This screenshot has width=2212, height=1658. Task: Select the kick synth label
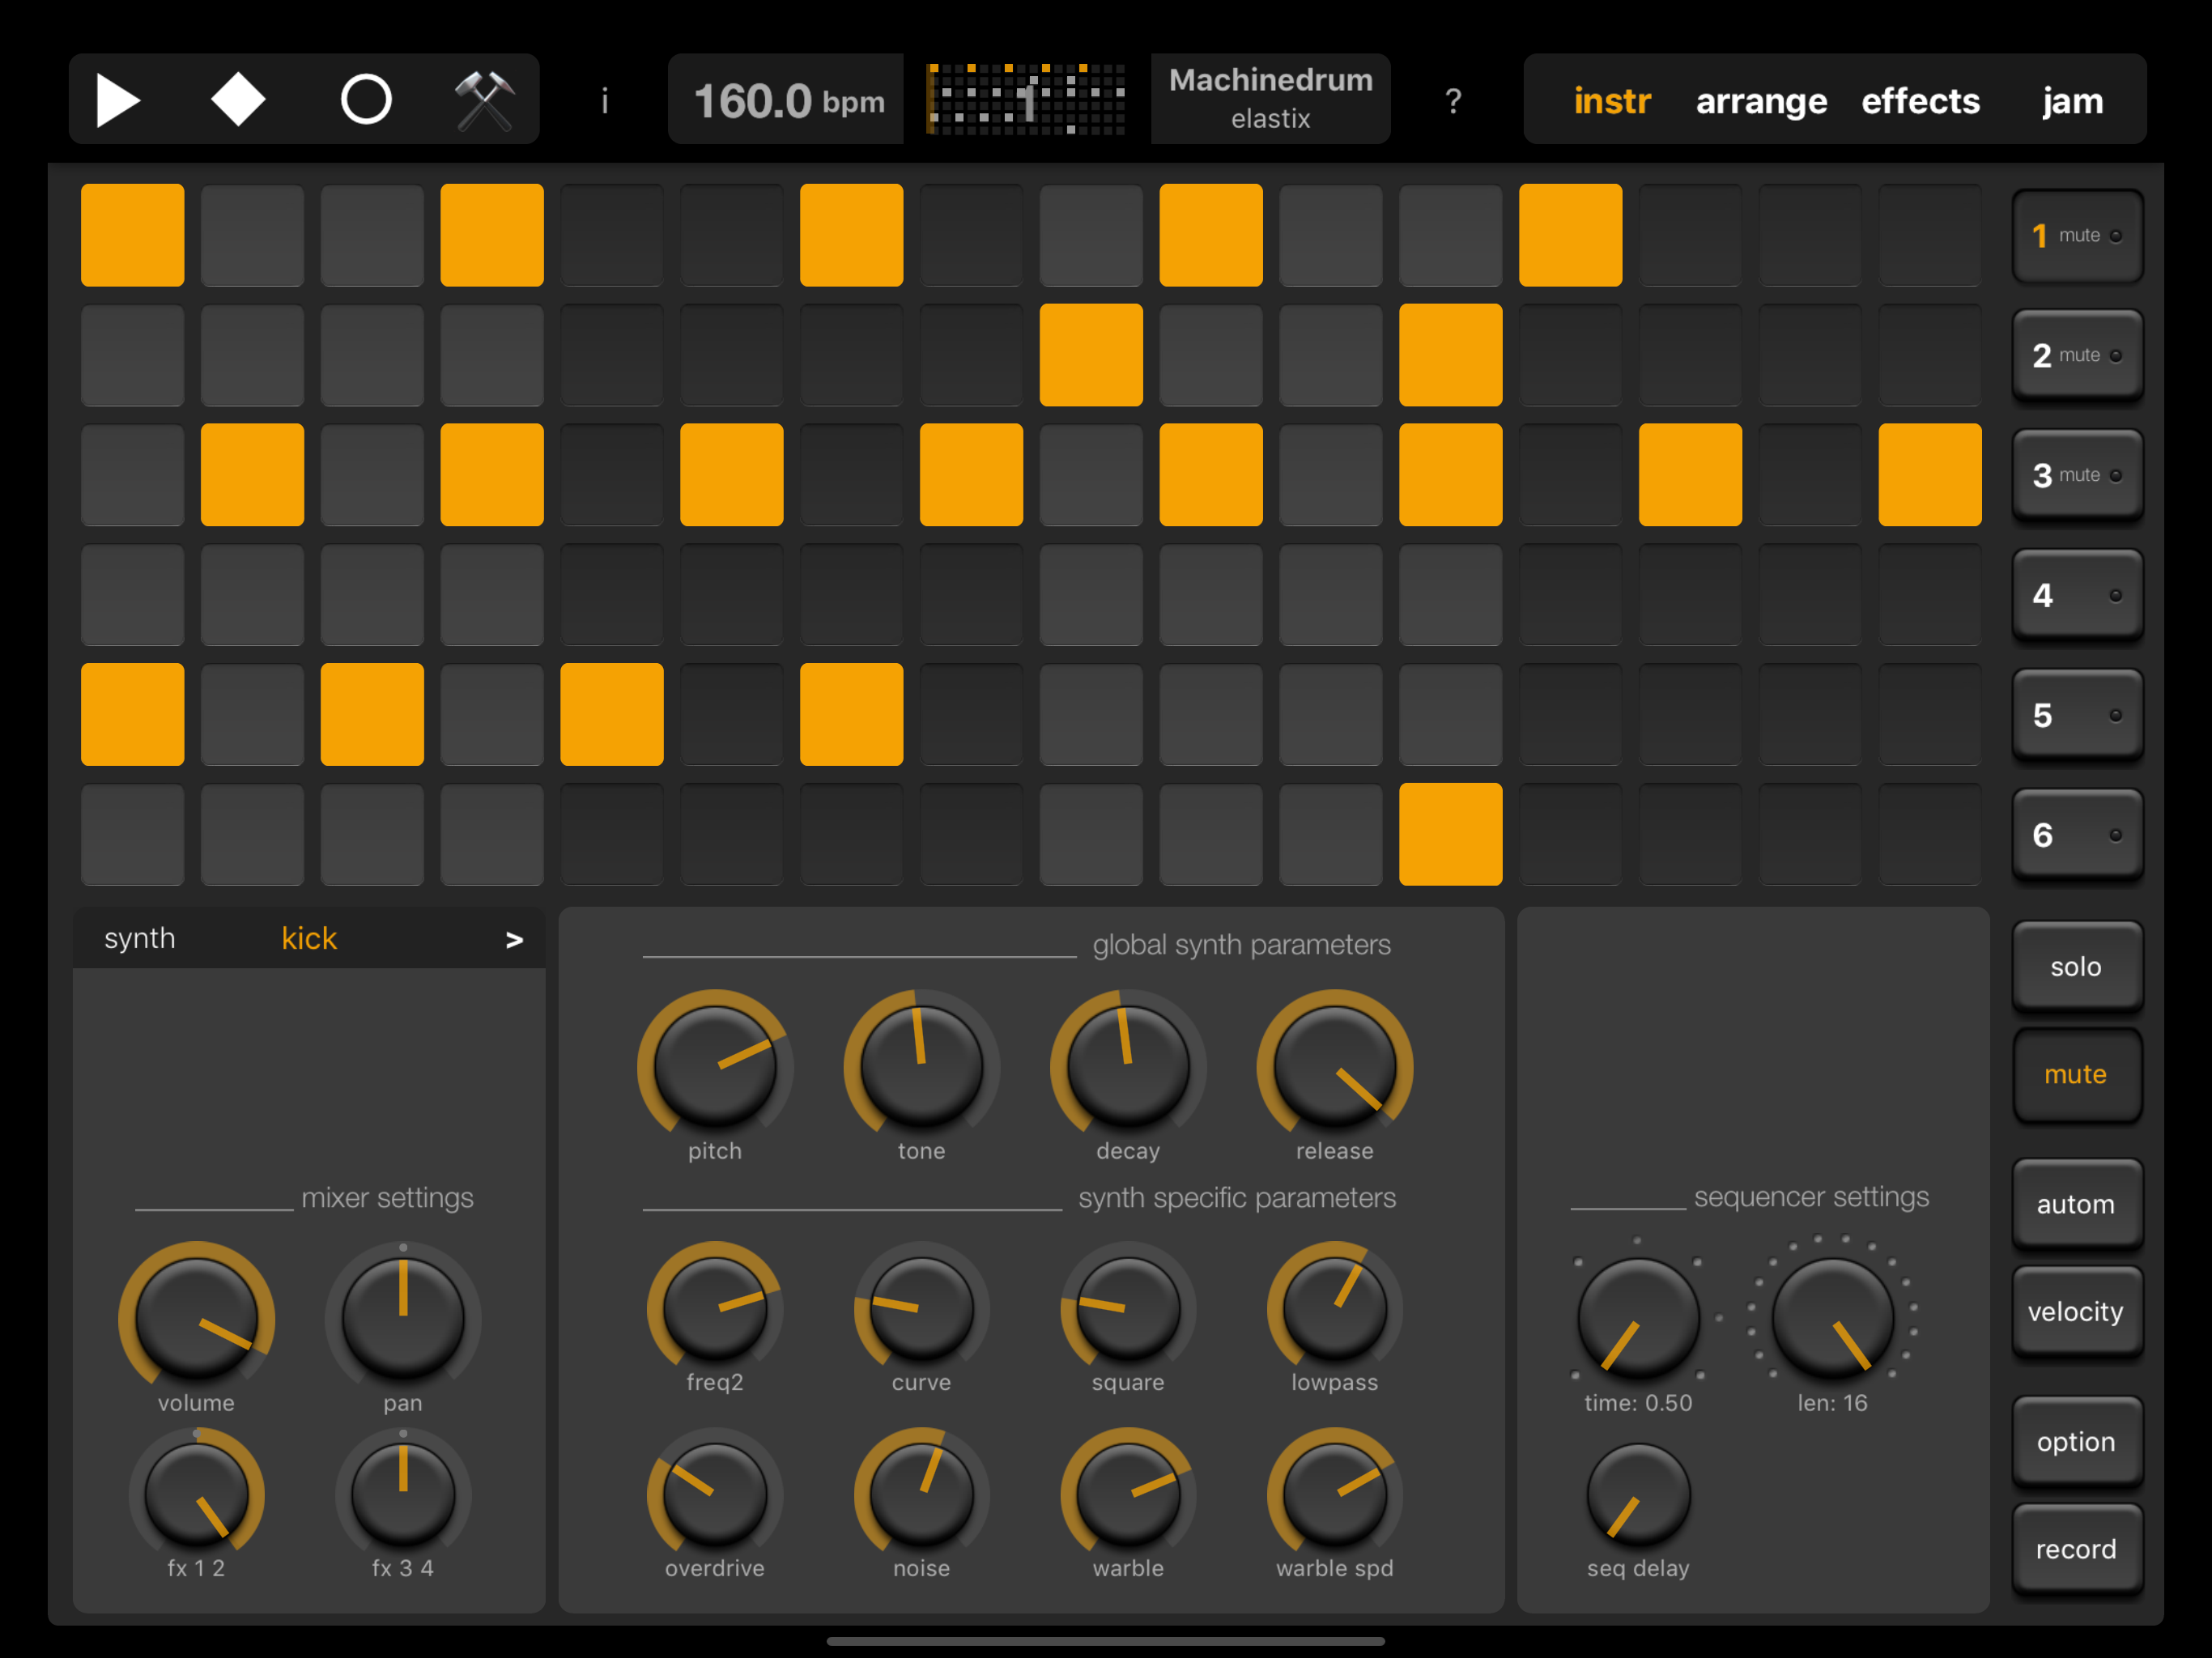309,939
